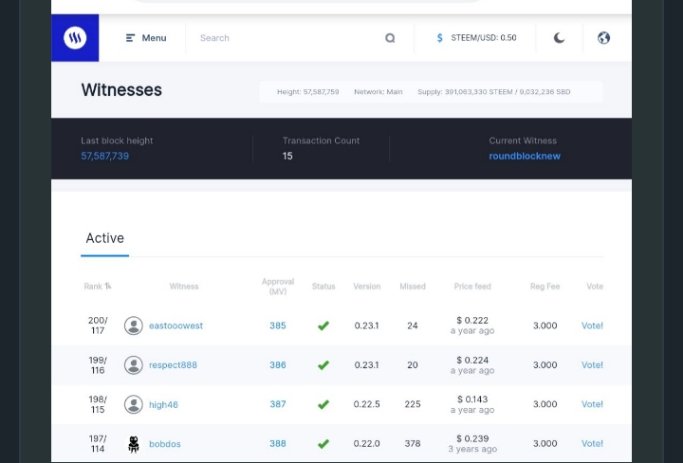Open witness bobdos profile link
The height and width of the screenshot is (463, 683).
[x=165, y=444]
